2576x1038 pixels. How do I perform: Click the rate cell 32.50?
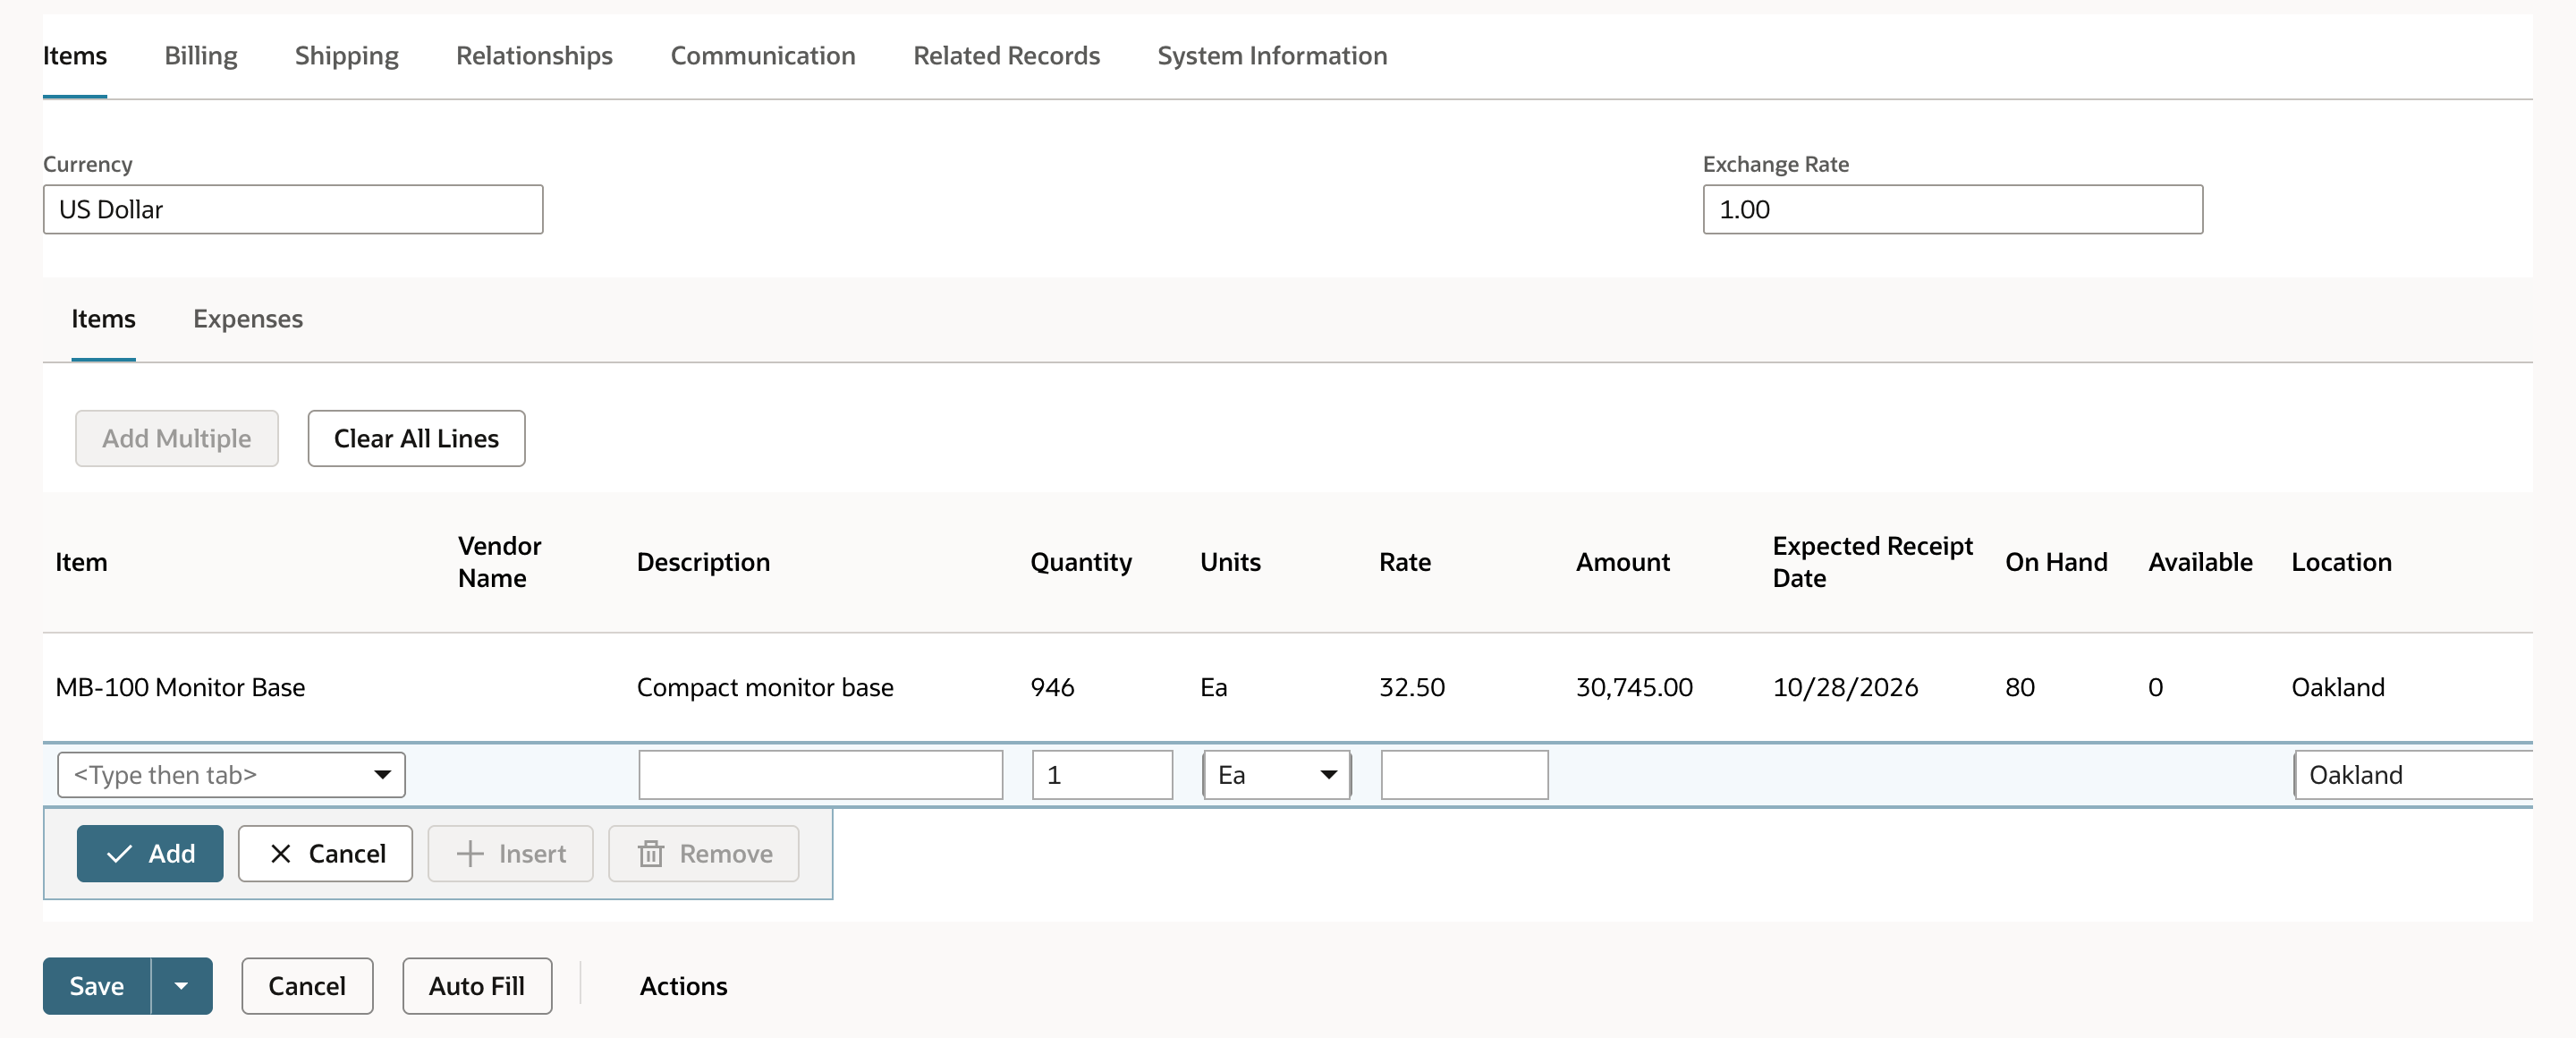click(1412, 687)
